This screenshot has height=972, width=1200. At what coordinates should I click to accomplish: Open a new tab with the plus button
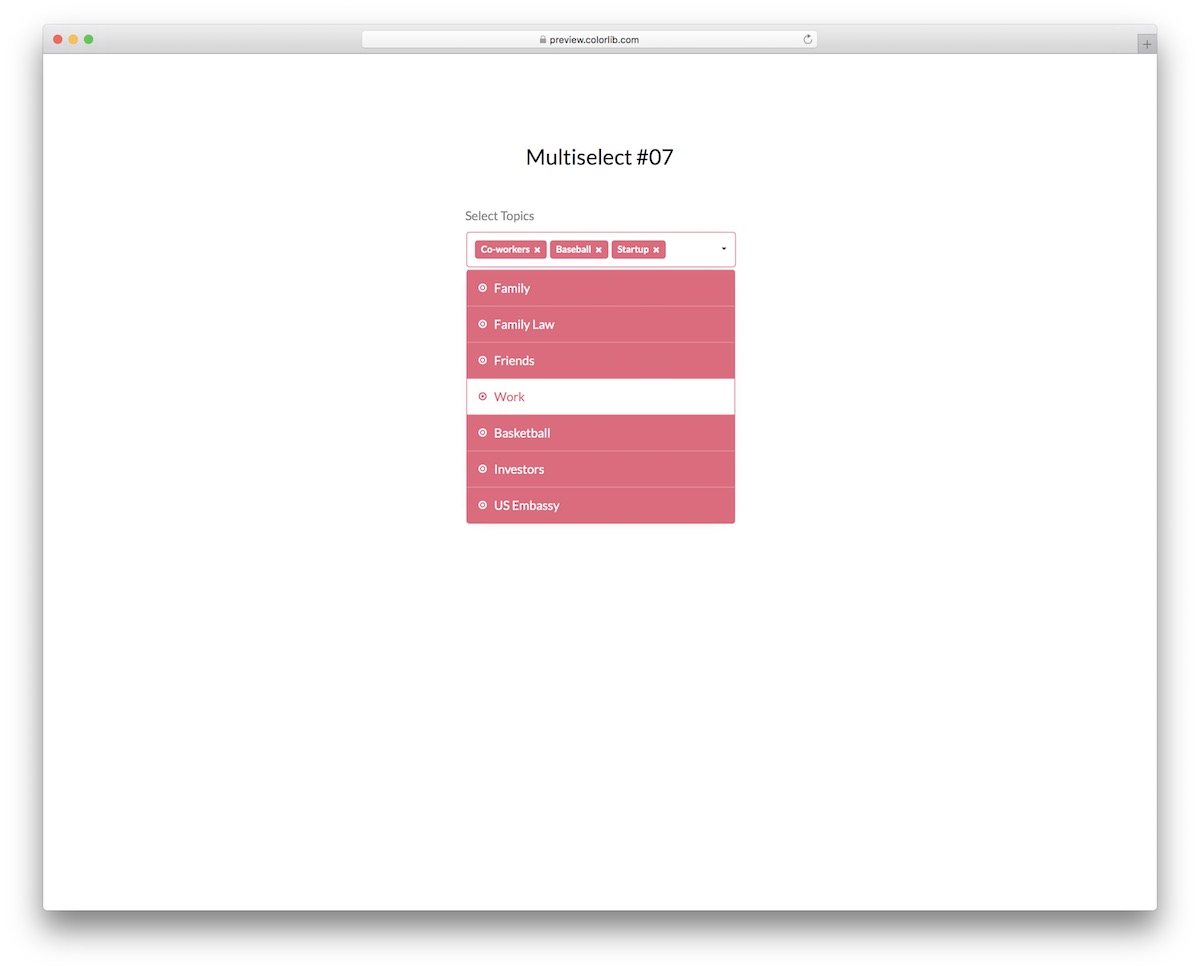[1147, 44]
